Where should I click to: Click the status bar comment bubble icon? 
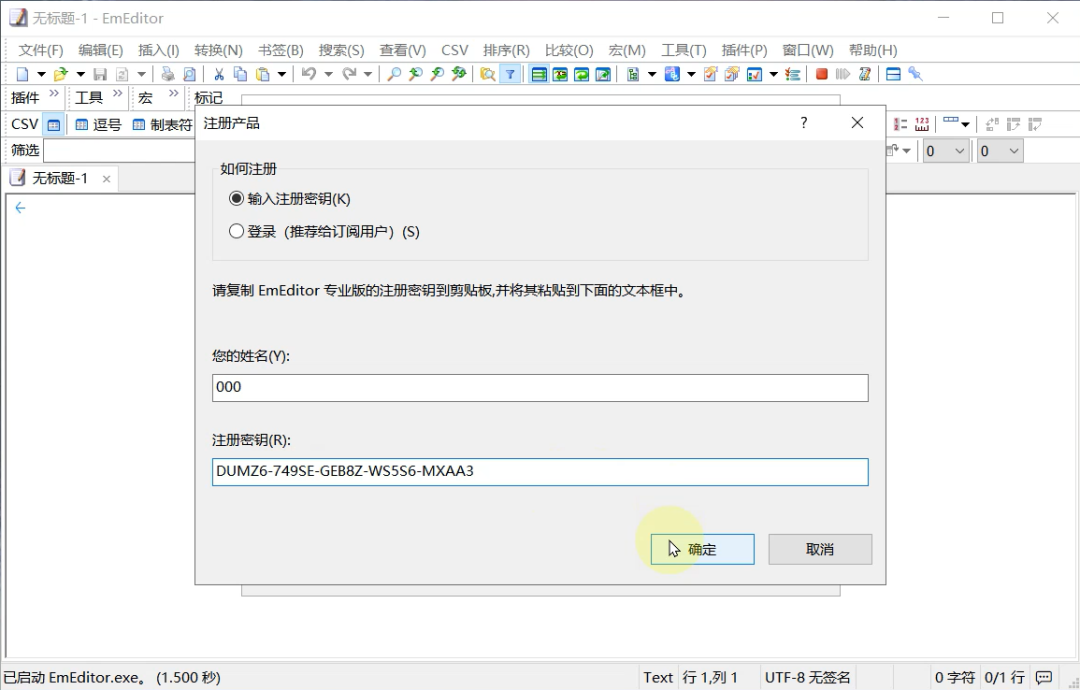(1043, 678)
